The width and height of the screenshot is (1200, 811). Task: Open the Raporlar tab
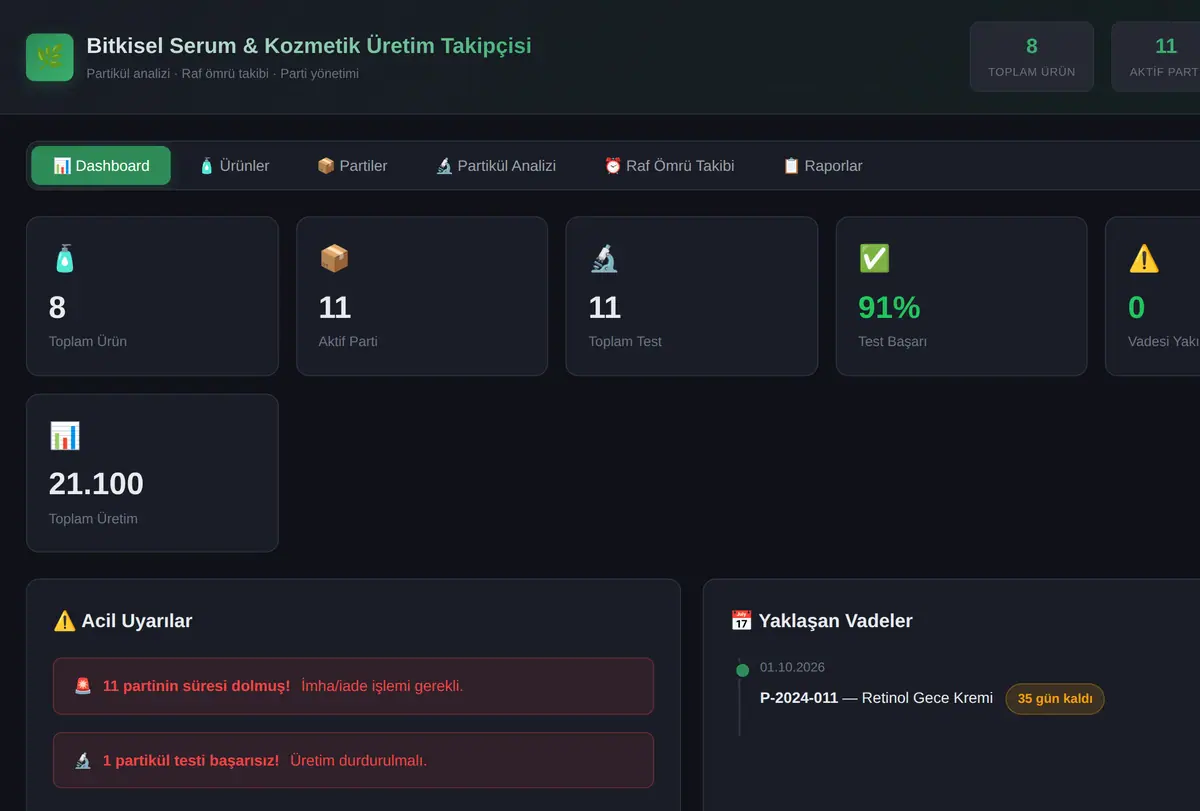coord(822,166)
